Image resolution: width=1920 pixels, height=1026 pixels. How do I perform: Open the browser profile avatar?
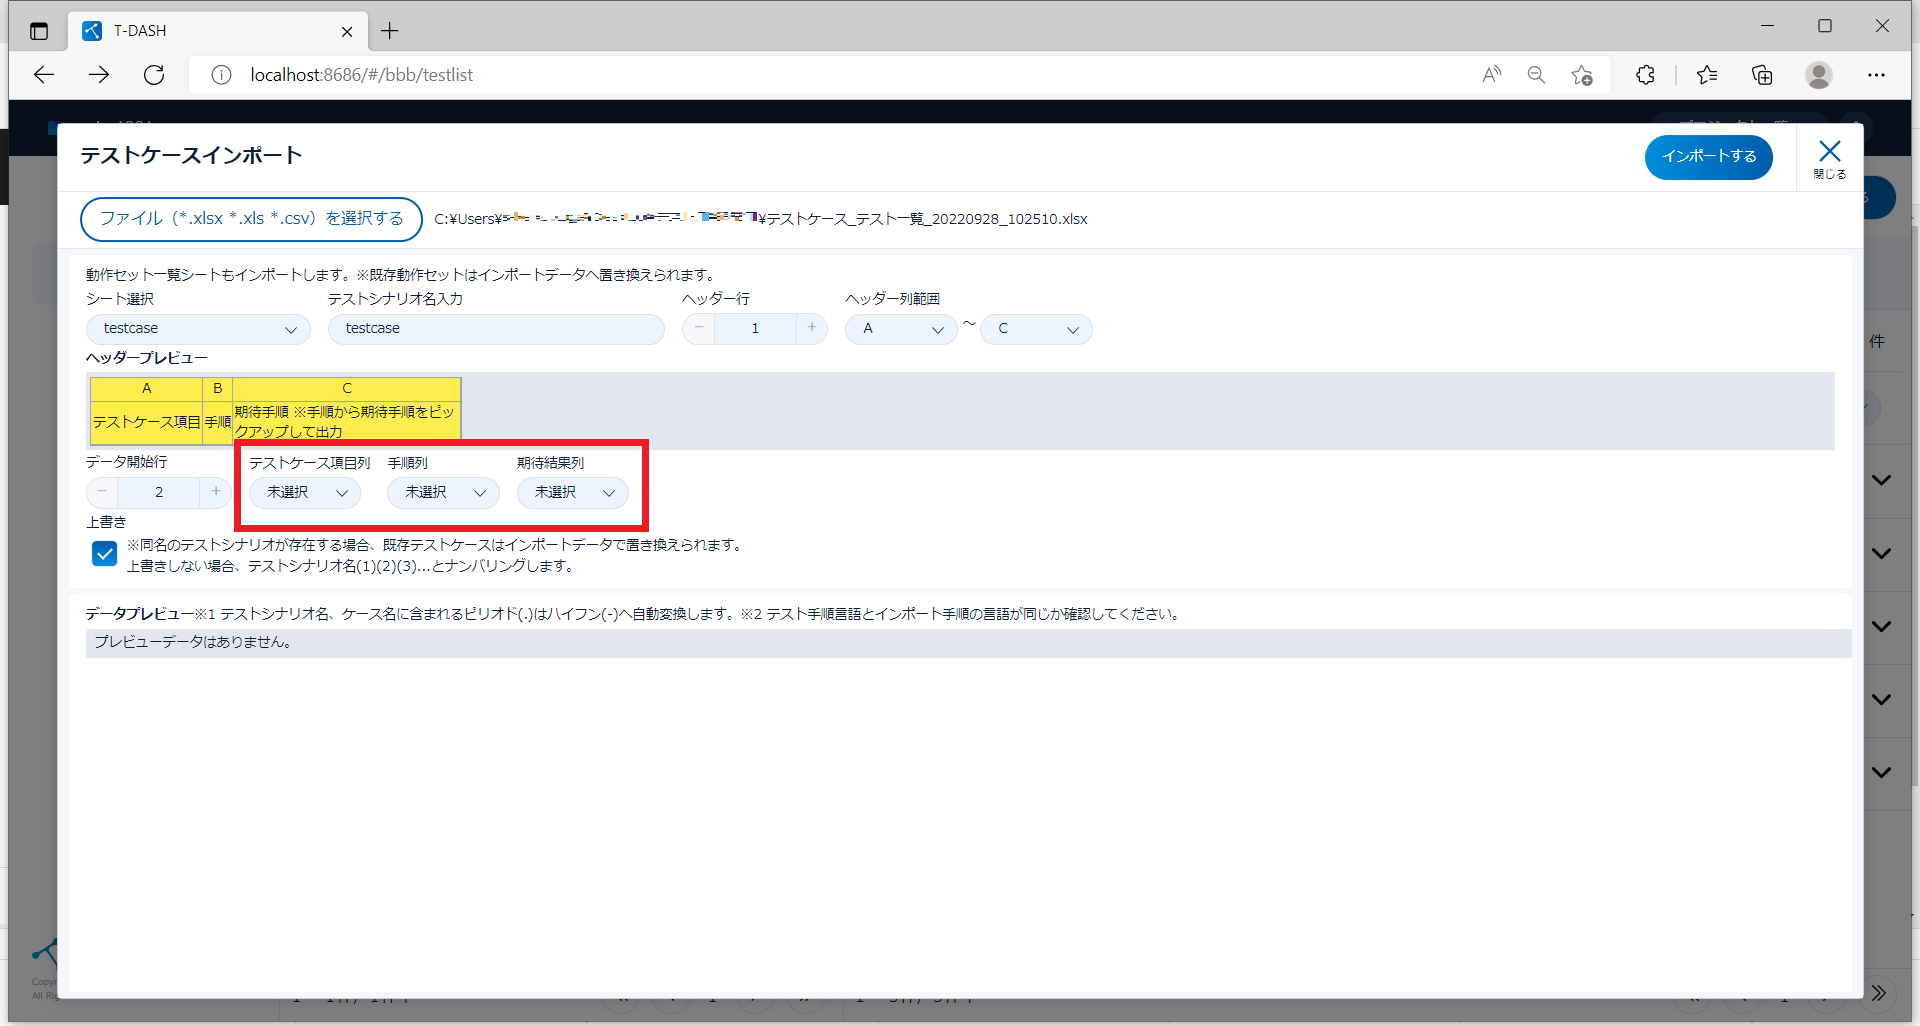coord(1818,75)
